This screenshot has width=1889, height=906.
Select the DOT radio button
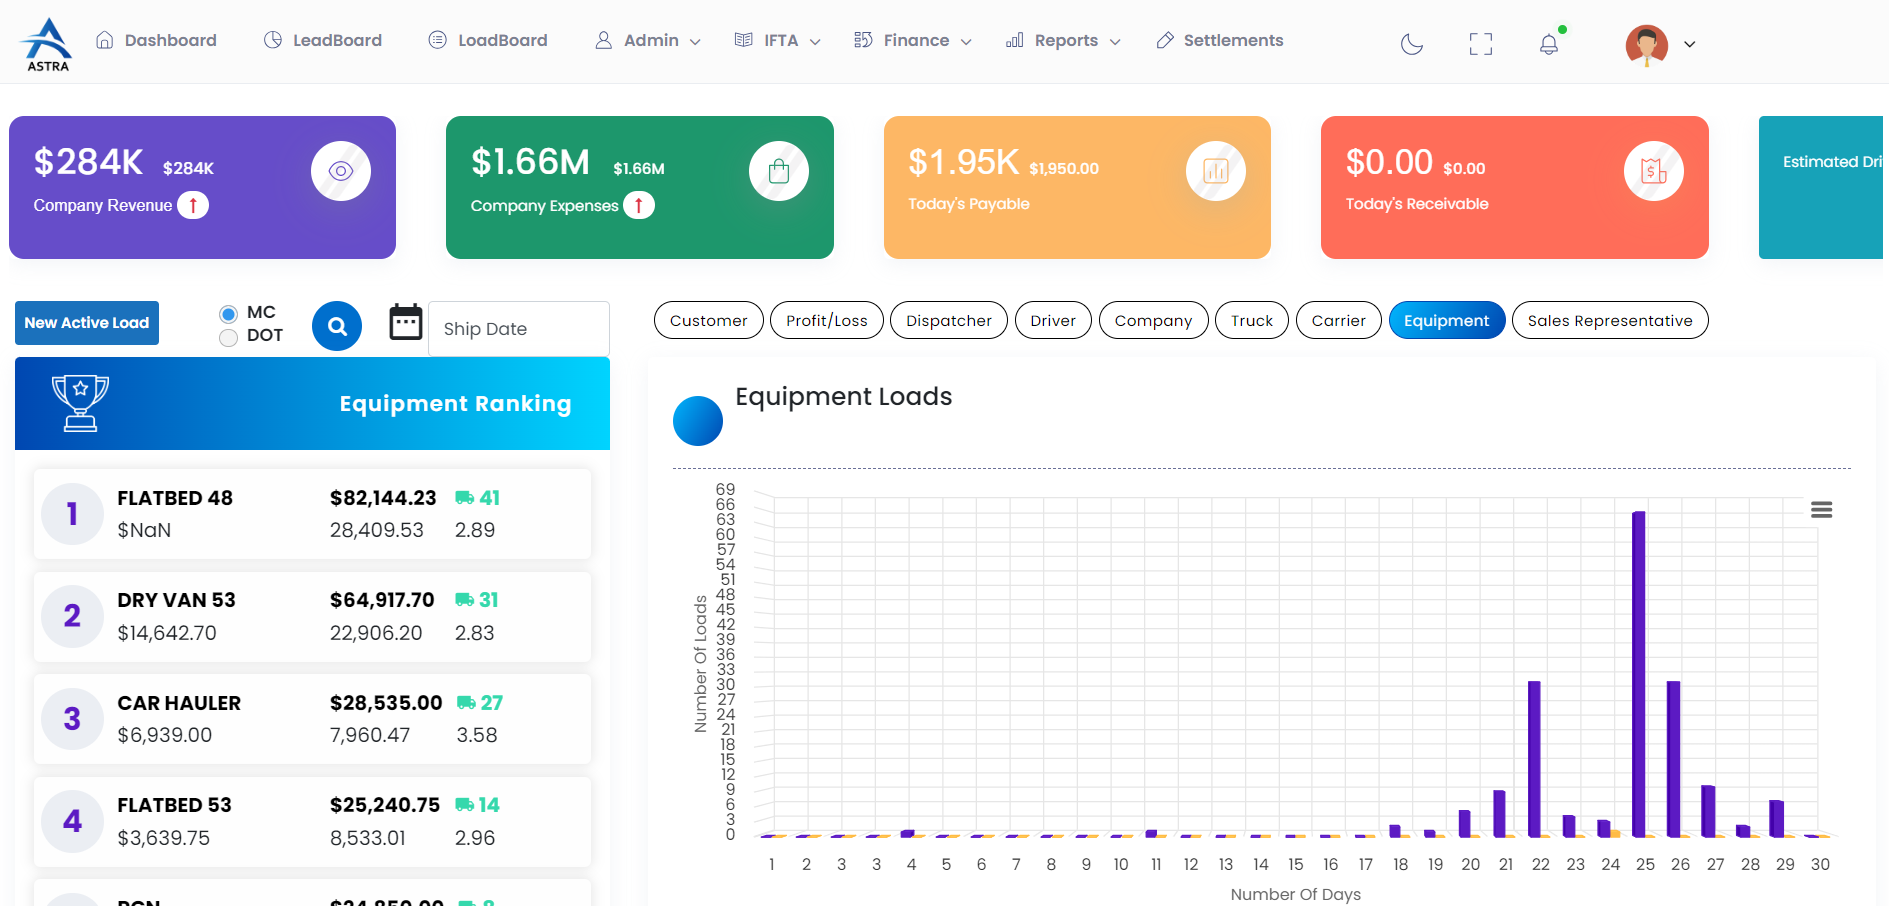(x=228, y=337)
